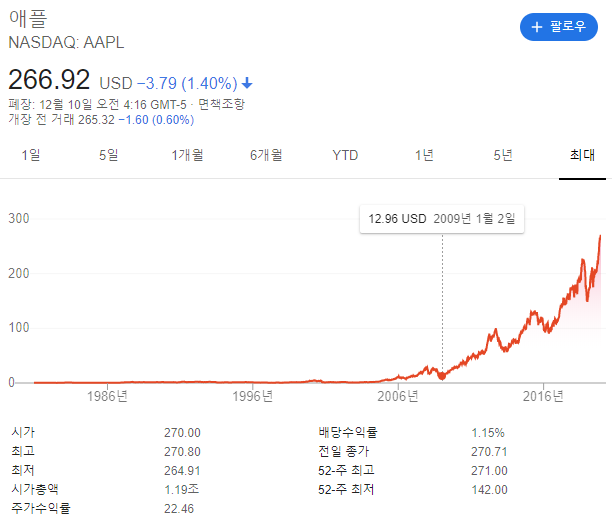Click the pre-market price 265.32
Viewport: 612px width, 524px height.
(x=96, y=120)
